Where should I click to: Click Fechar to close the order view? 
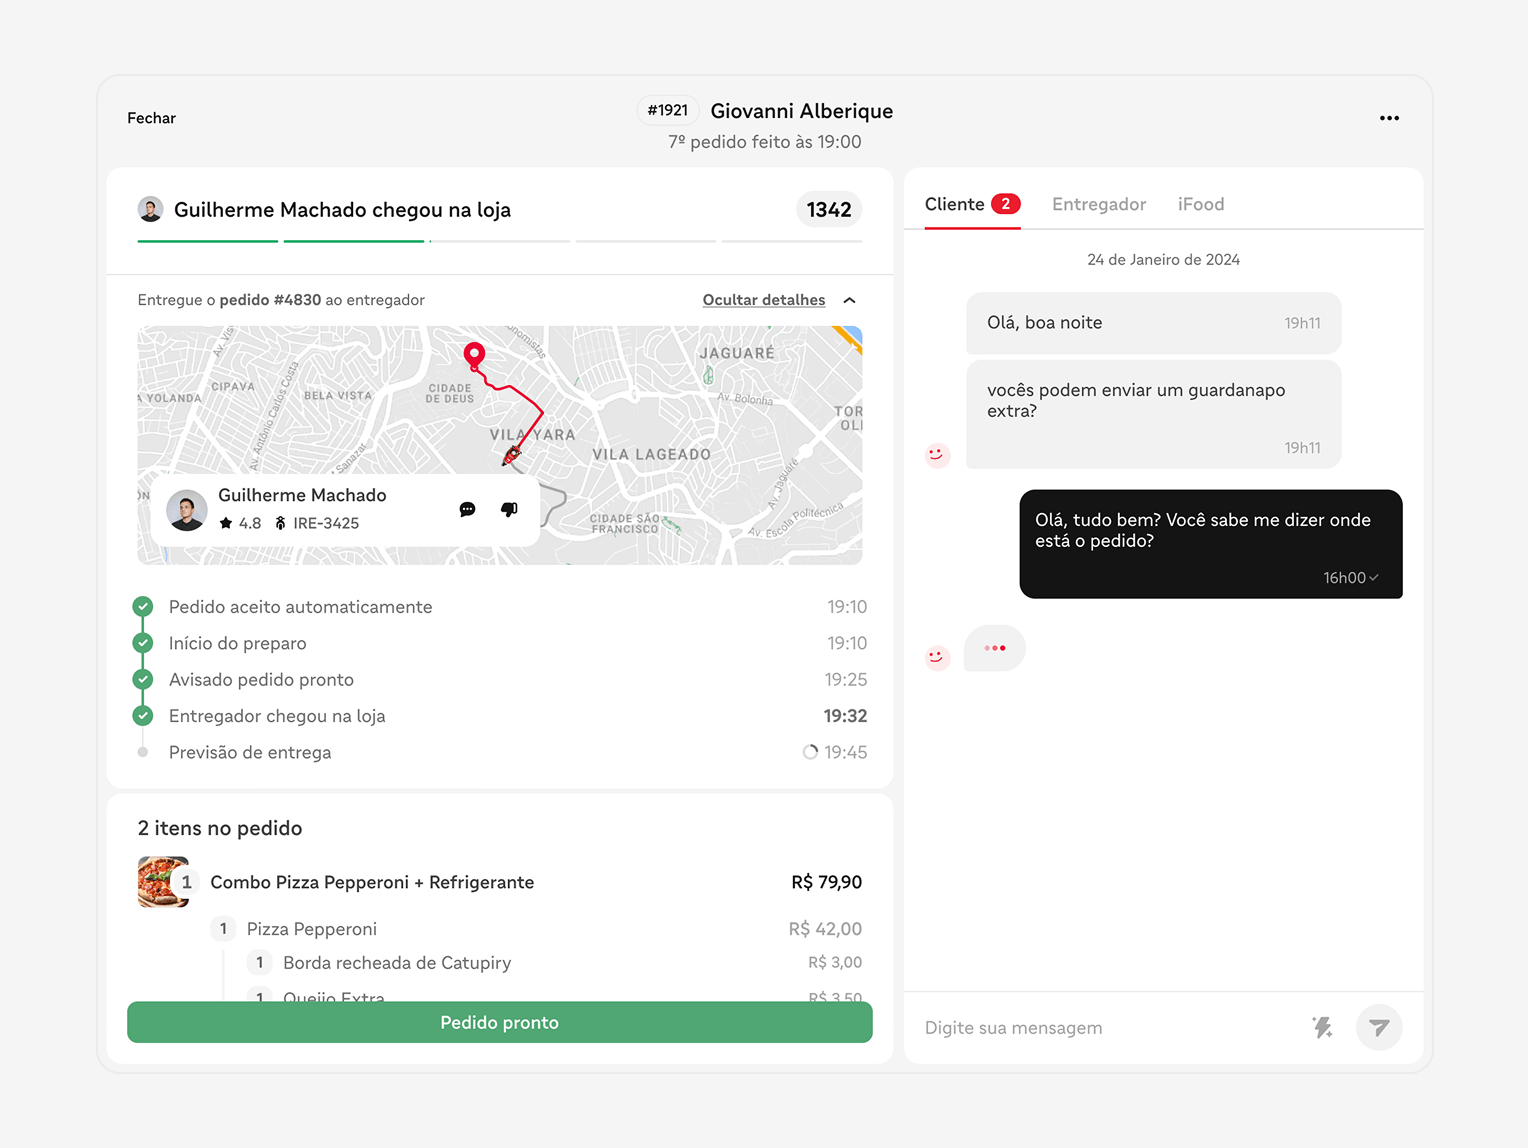point(151,117)
